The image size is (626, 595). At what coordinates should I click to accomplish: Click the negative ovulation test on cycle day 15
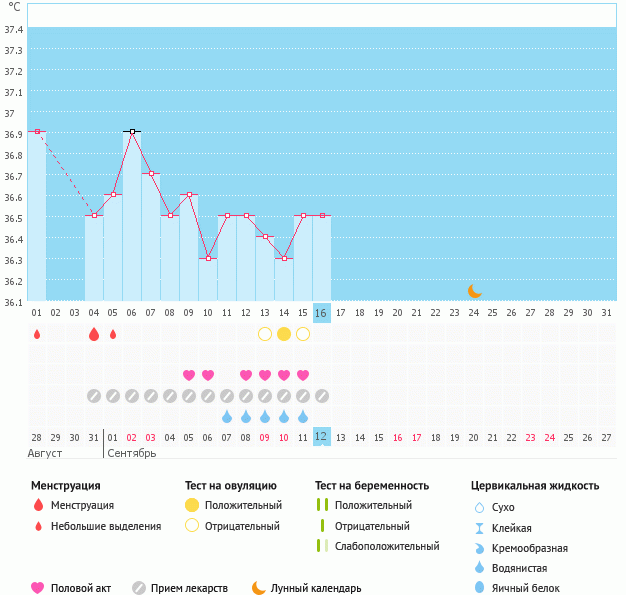303,334
